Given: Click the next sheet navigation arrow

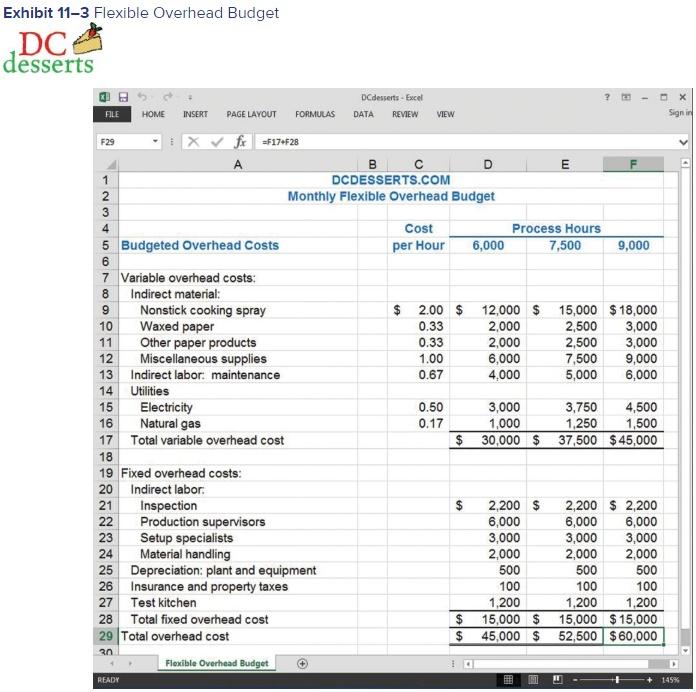Looking at the screenshot, I should tap(130, 664).
